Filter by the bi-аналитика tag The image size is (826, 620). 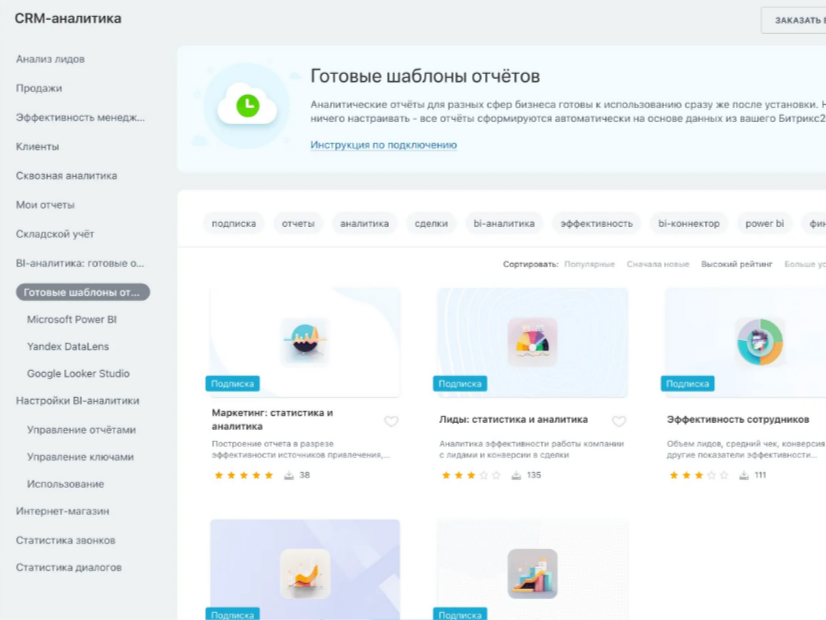pyautogui.click(x=504, y=223)
